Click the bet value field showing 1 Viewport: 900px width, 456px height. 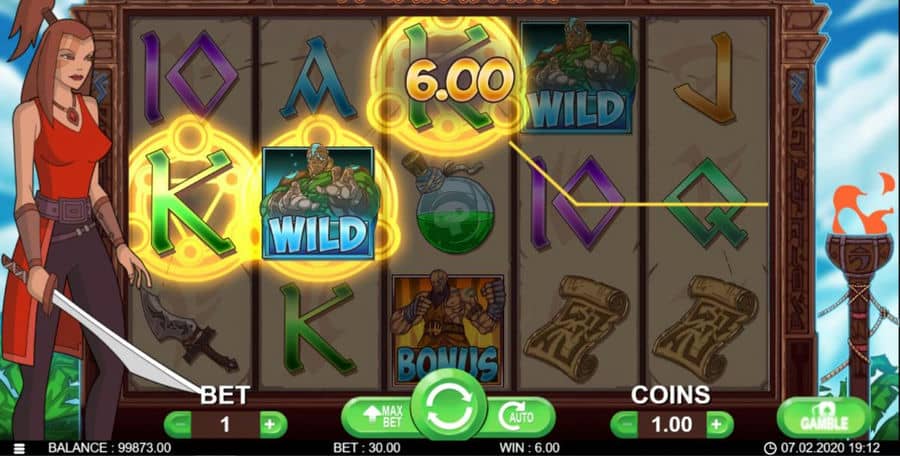pyautogui.click(x=225, y=425)
